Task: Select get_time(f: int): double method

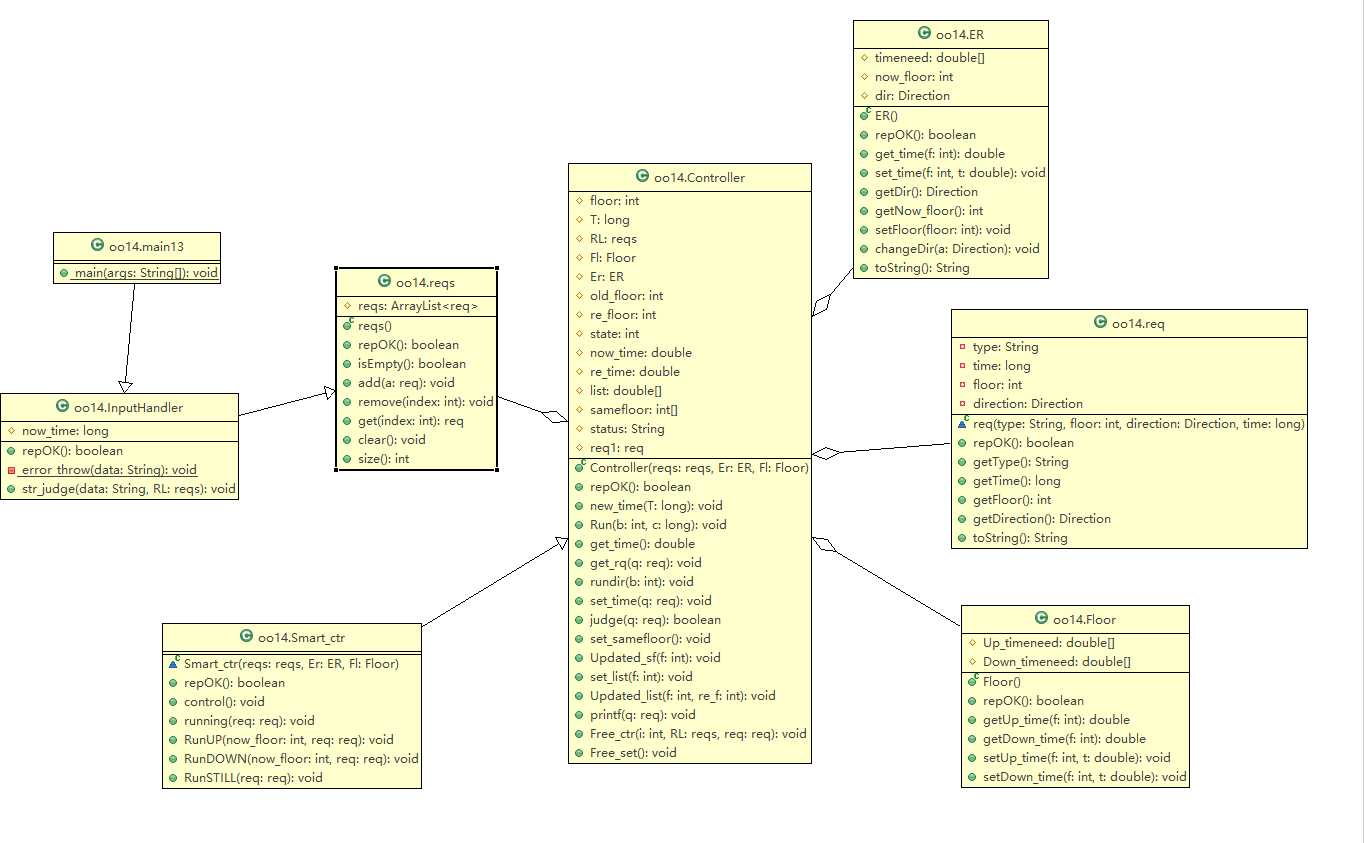Action: coord(939,154)
